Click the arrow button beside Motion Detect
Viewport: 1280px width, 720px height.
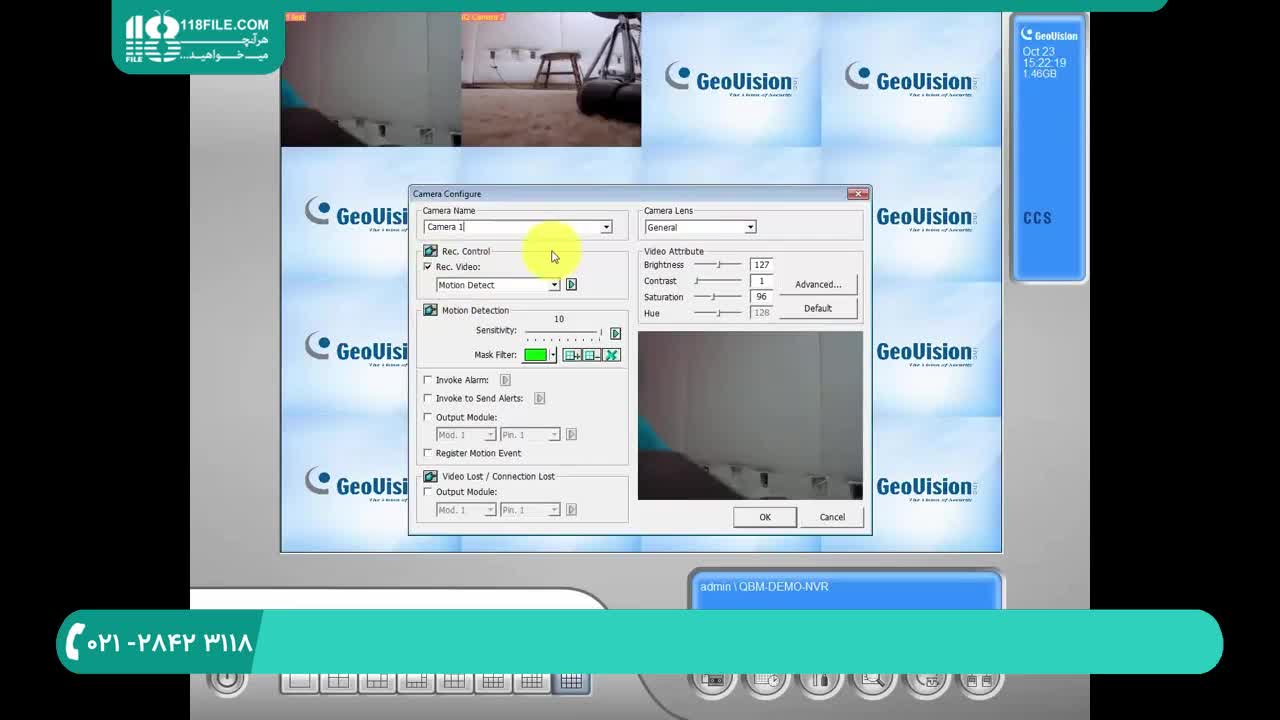[571, 285]
